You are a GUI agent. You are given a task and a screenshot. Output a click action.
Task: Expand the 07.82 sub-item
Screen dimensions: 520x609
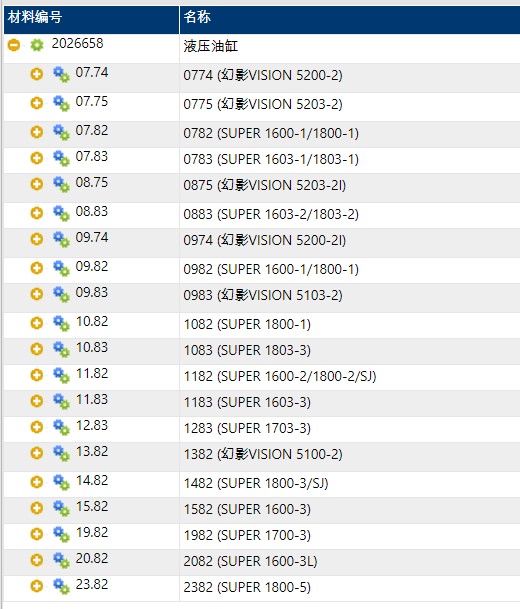(x=37, y=132)
